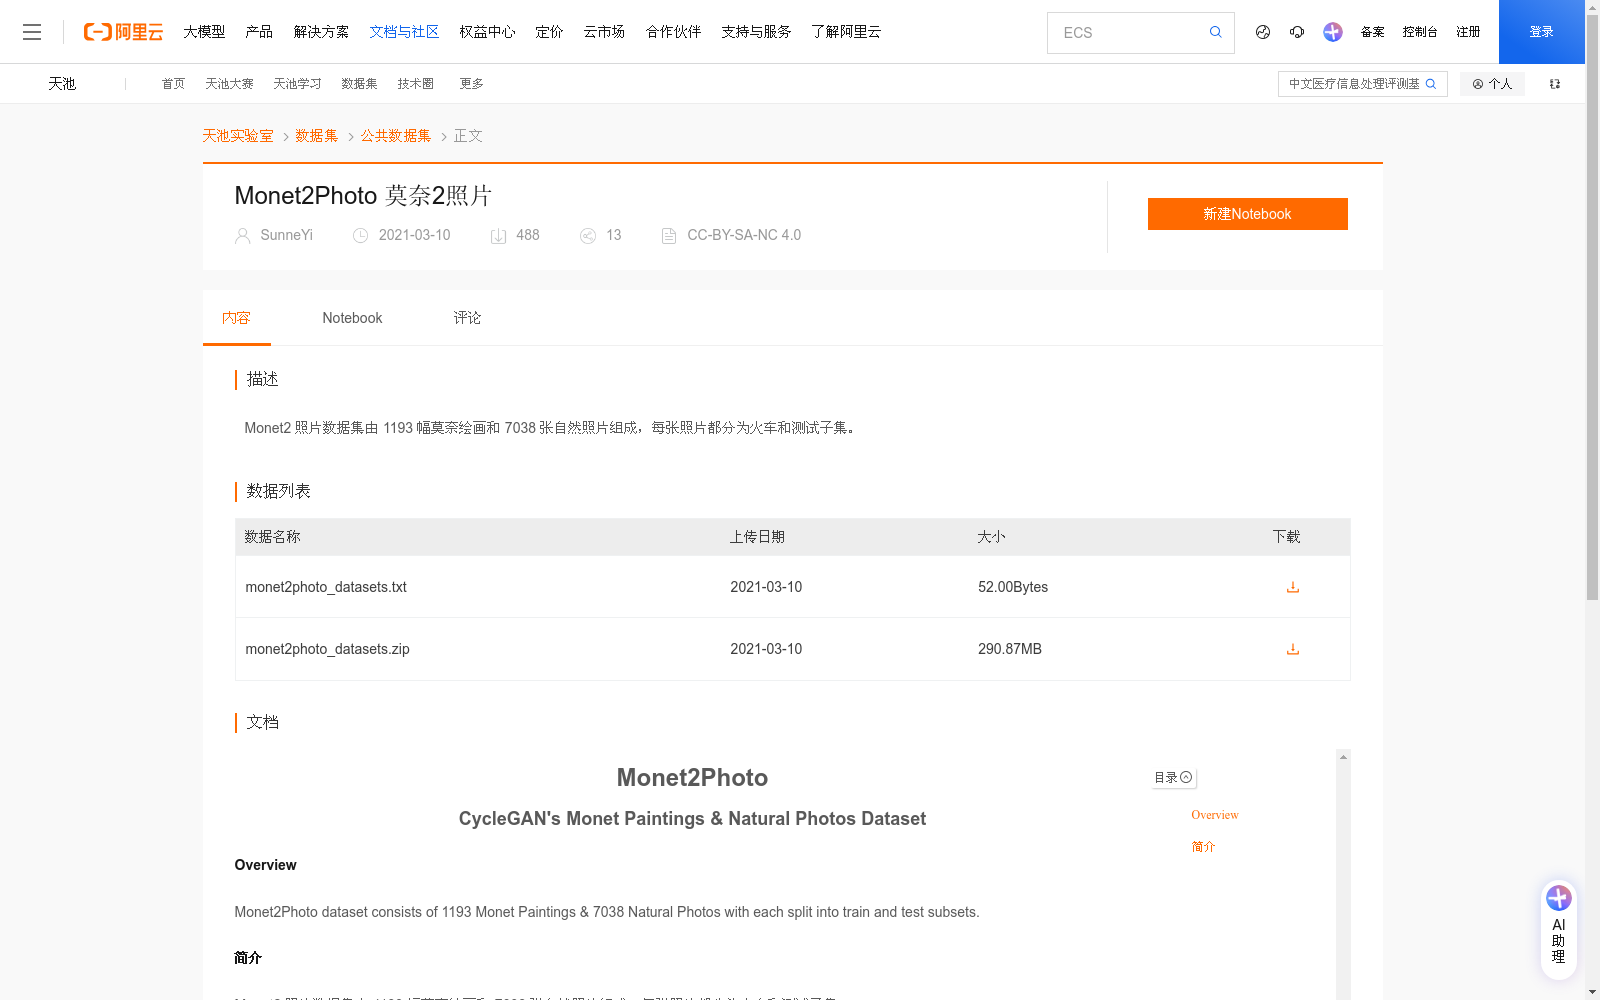Viewport: 1600px width, 1000px height.
Task: Click the fullscreen expand icon
Action: 1555,84
